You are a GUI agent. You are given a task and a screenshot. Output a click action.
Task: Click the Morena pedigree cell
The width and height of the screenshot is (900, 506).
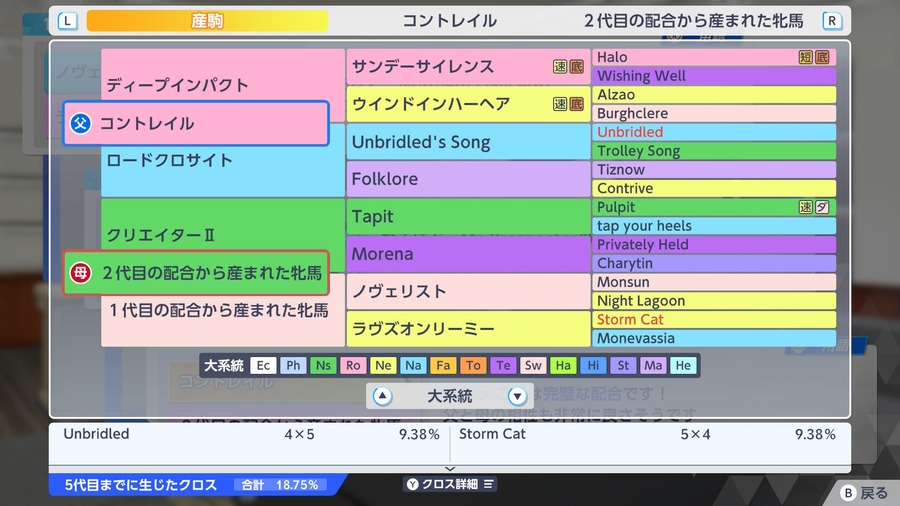coord(468,254)
